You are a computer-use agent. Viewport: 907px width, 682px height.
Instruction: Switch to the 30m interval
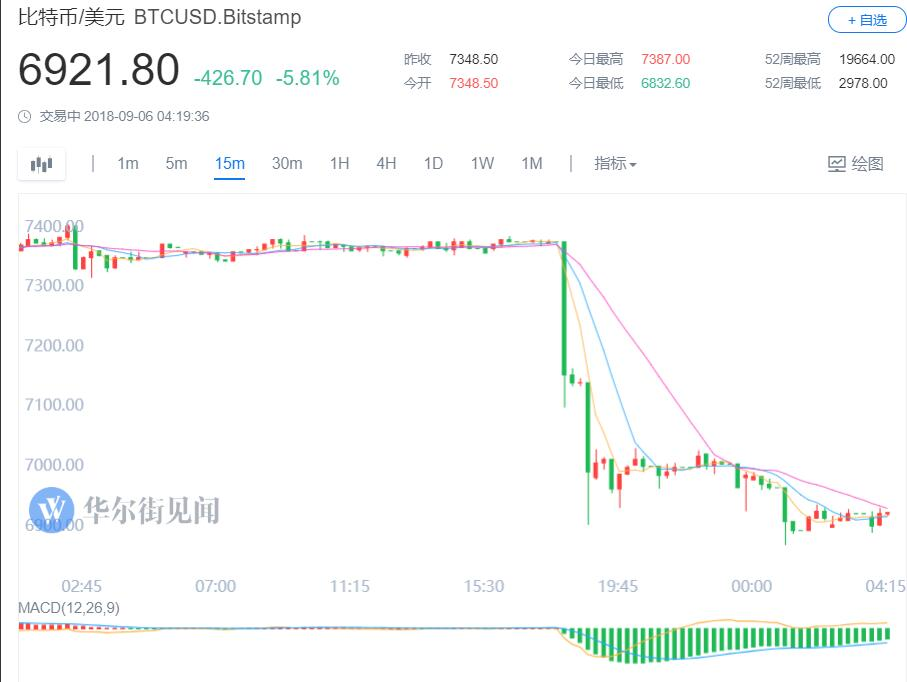(x=287, y=164)
